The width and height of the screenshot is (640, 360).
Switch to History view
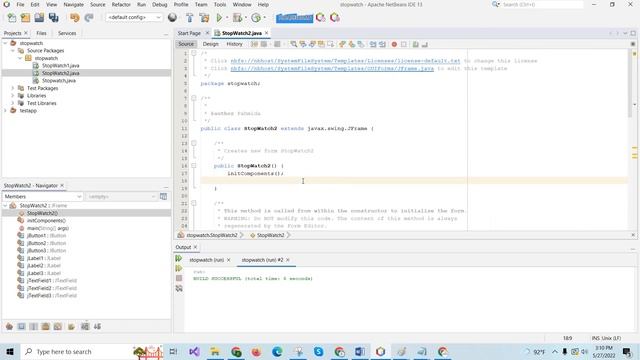pos(234,44)
